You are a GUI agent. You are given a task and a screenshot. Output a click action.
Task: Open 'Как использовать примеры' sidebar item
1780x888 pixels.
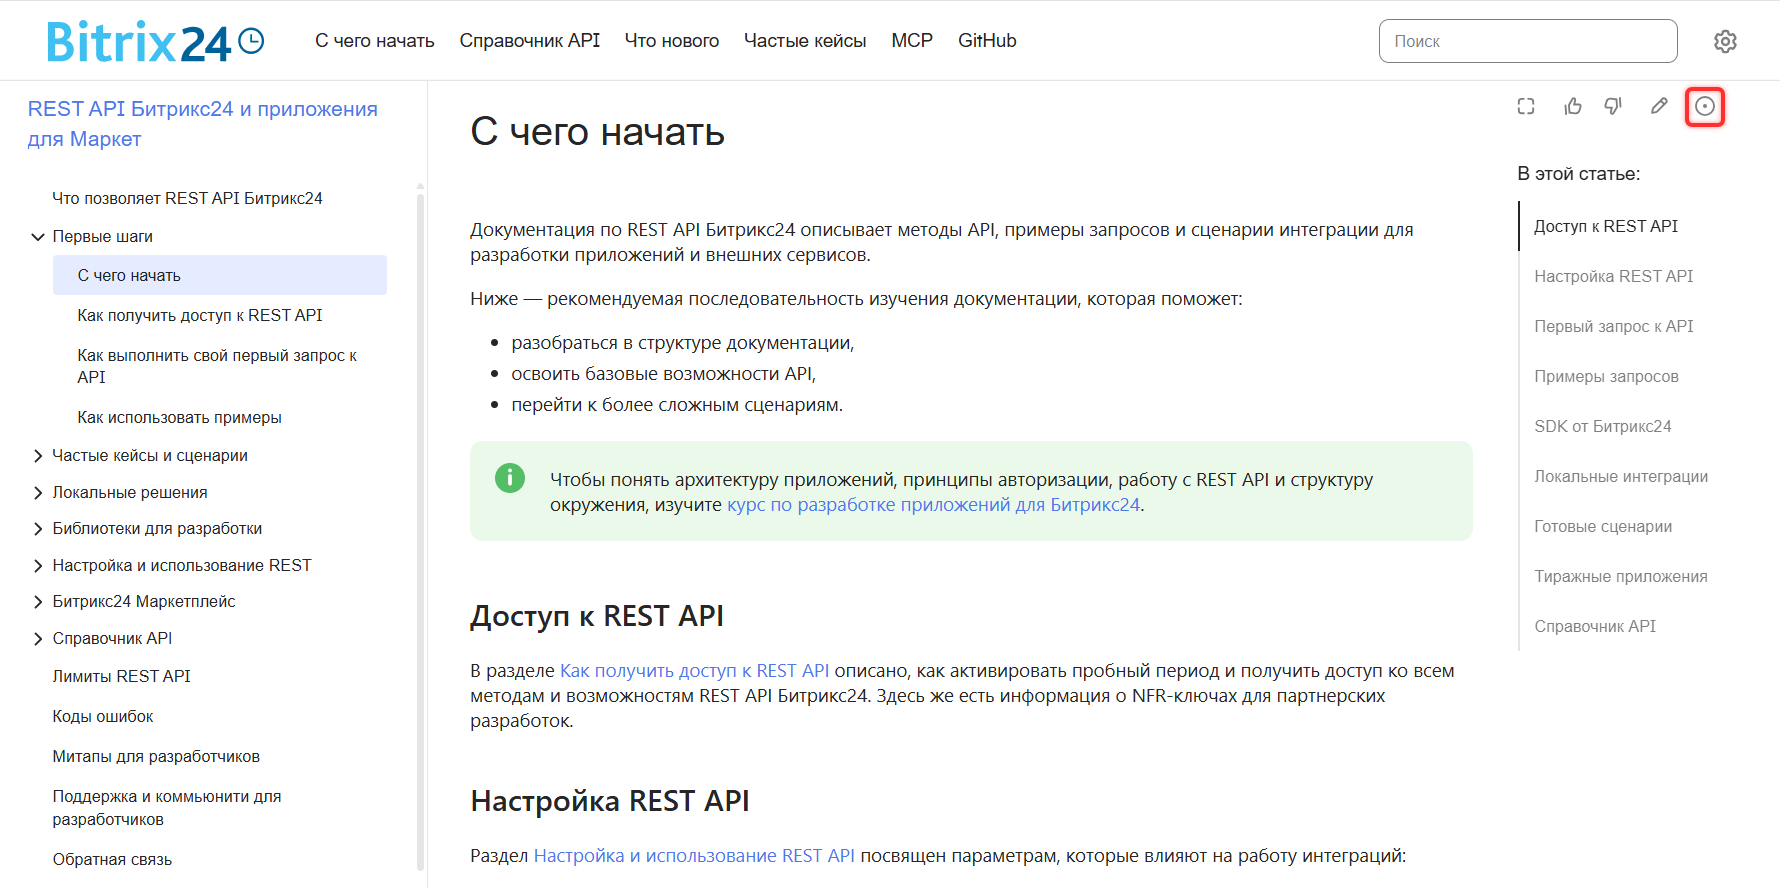(x=179, y=418)
